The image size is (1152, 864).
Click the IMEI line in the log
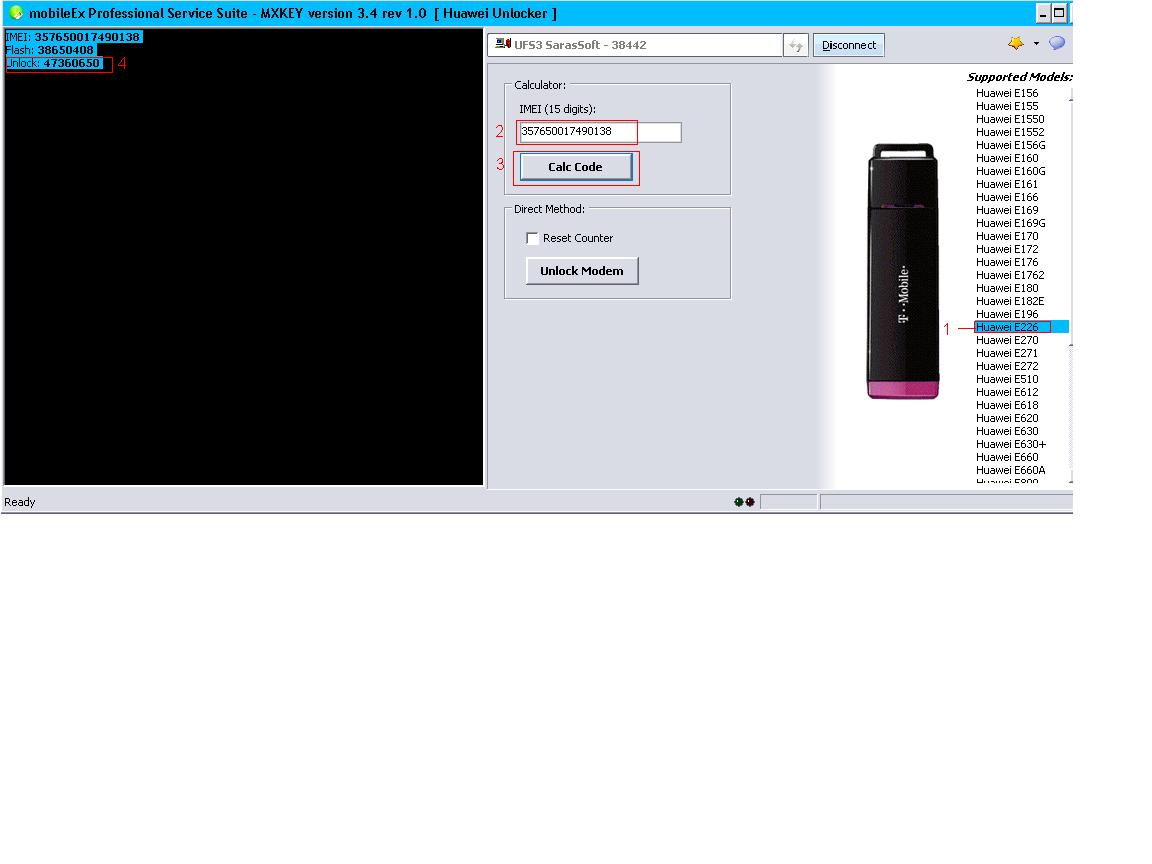(73, 37)
